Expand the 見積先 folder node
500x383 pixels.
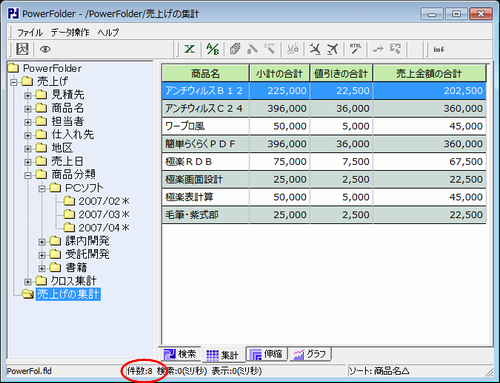[28, 95]
